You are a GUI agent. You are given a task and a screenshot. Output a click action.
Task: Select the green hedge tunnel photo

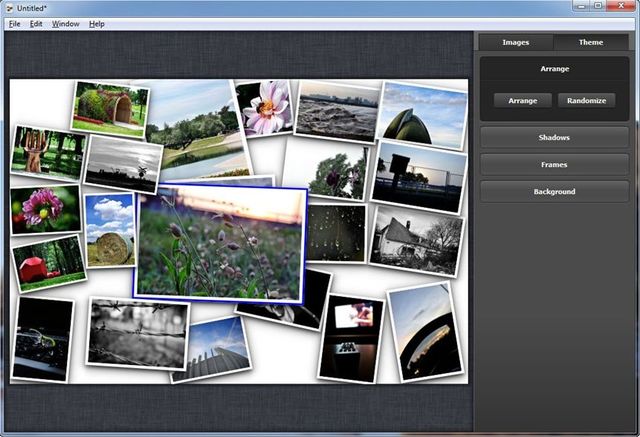tap(110, 109)
